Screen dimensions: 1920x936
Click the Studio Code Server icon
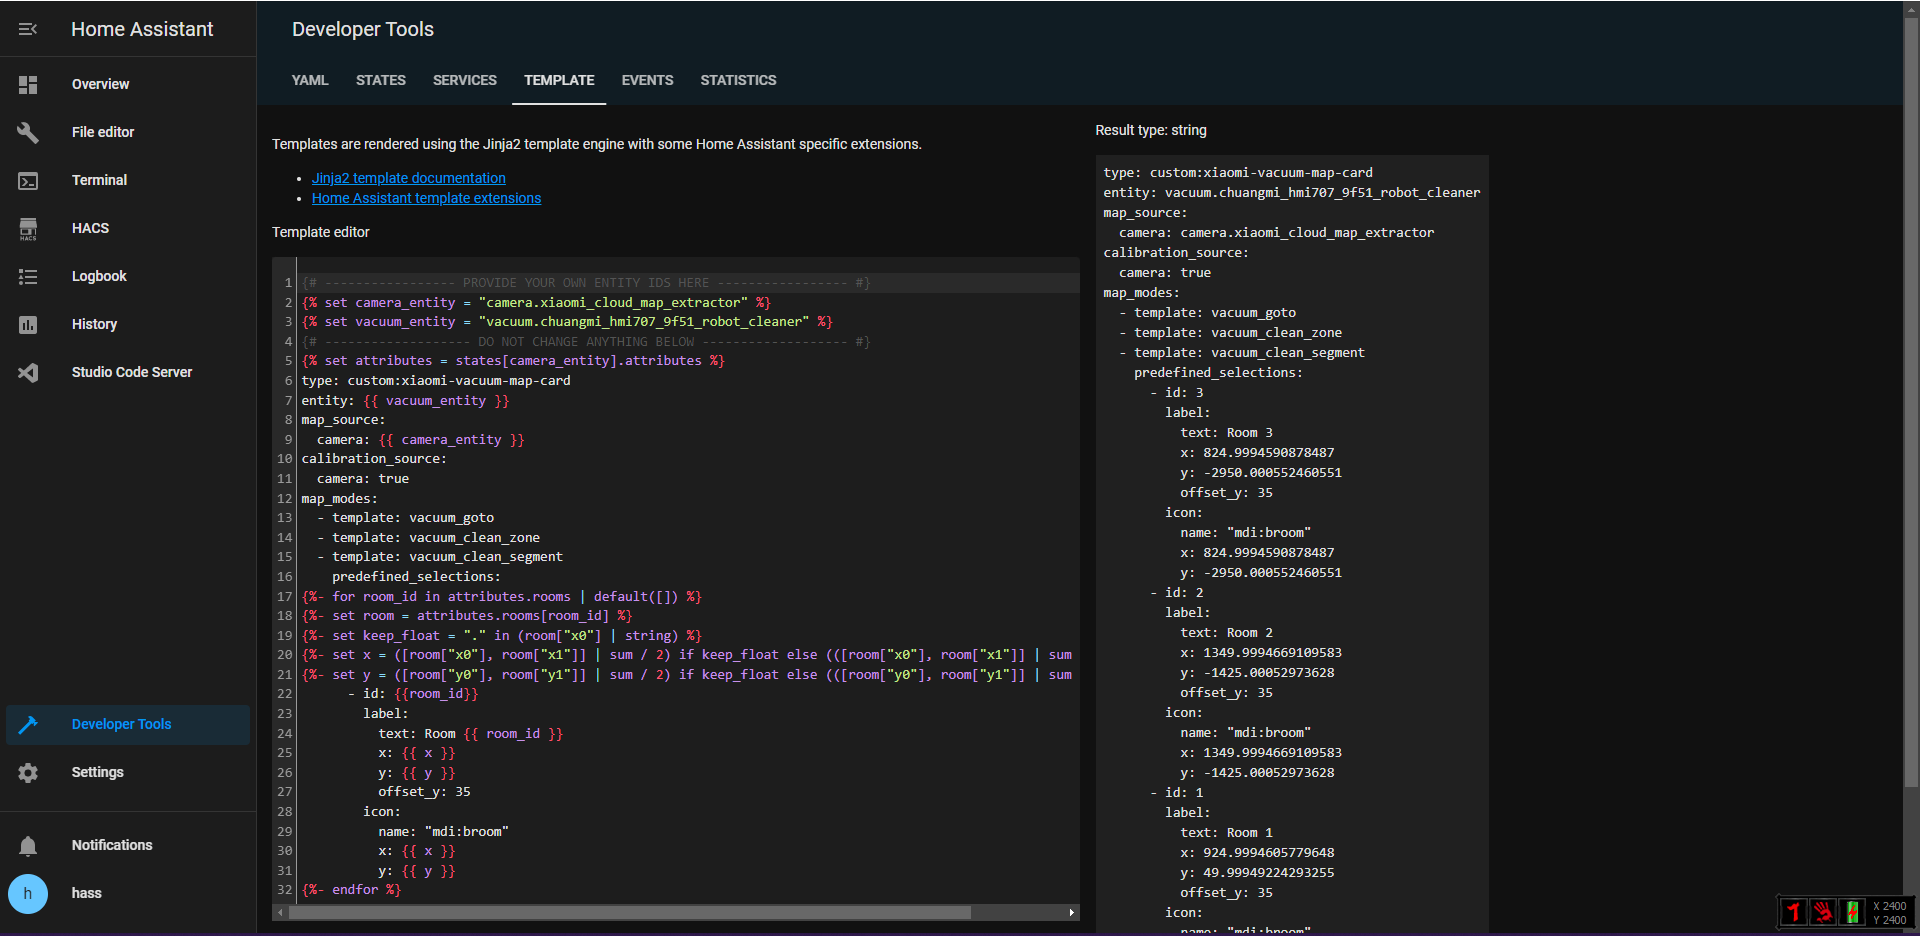[x=28, y=373]
